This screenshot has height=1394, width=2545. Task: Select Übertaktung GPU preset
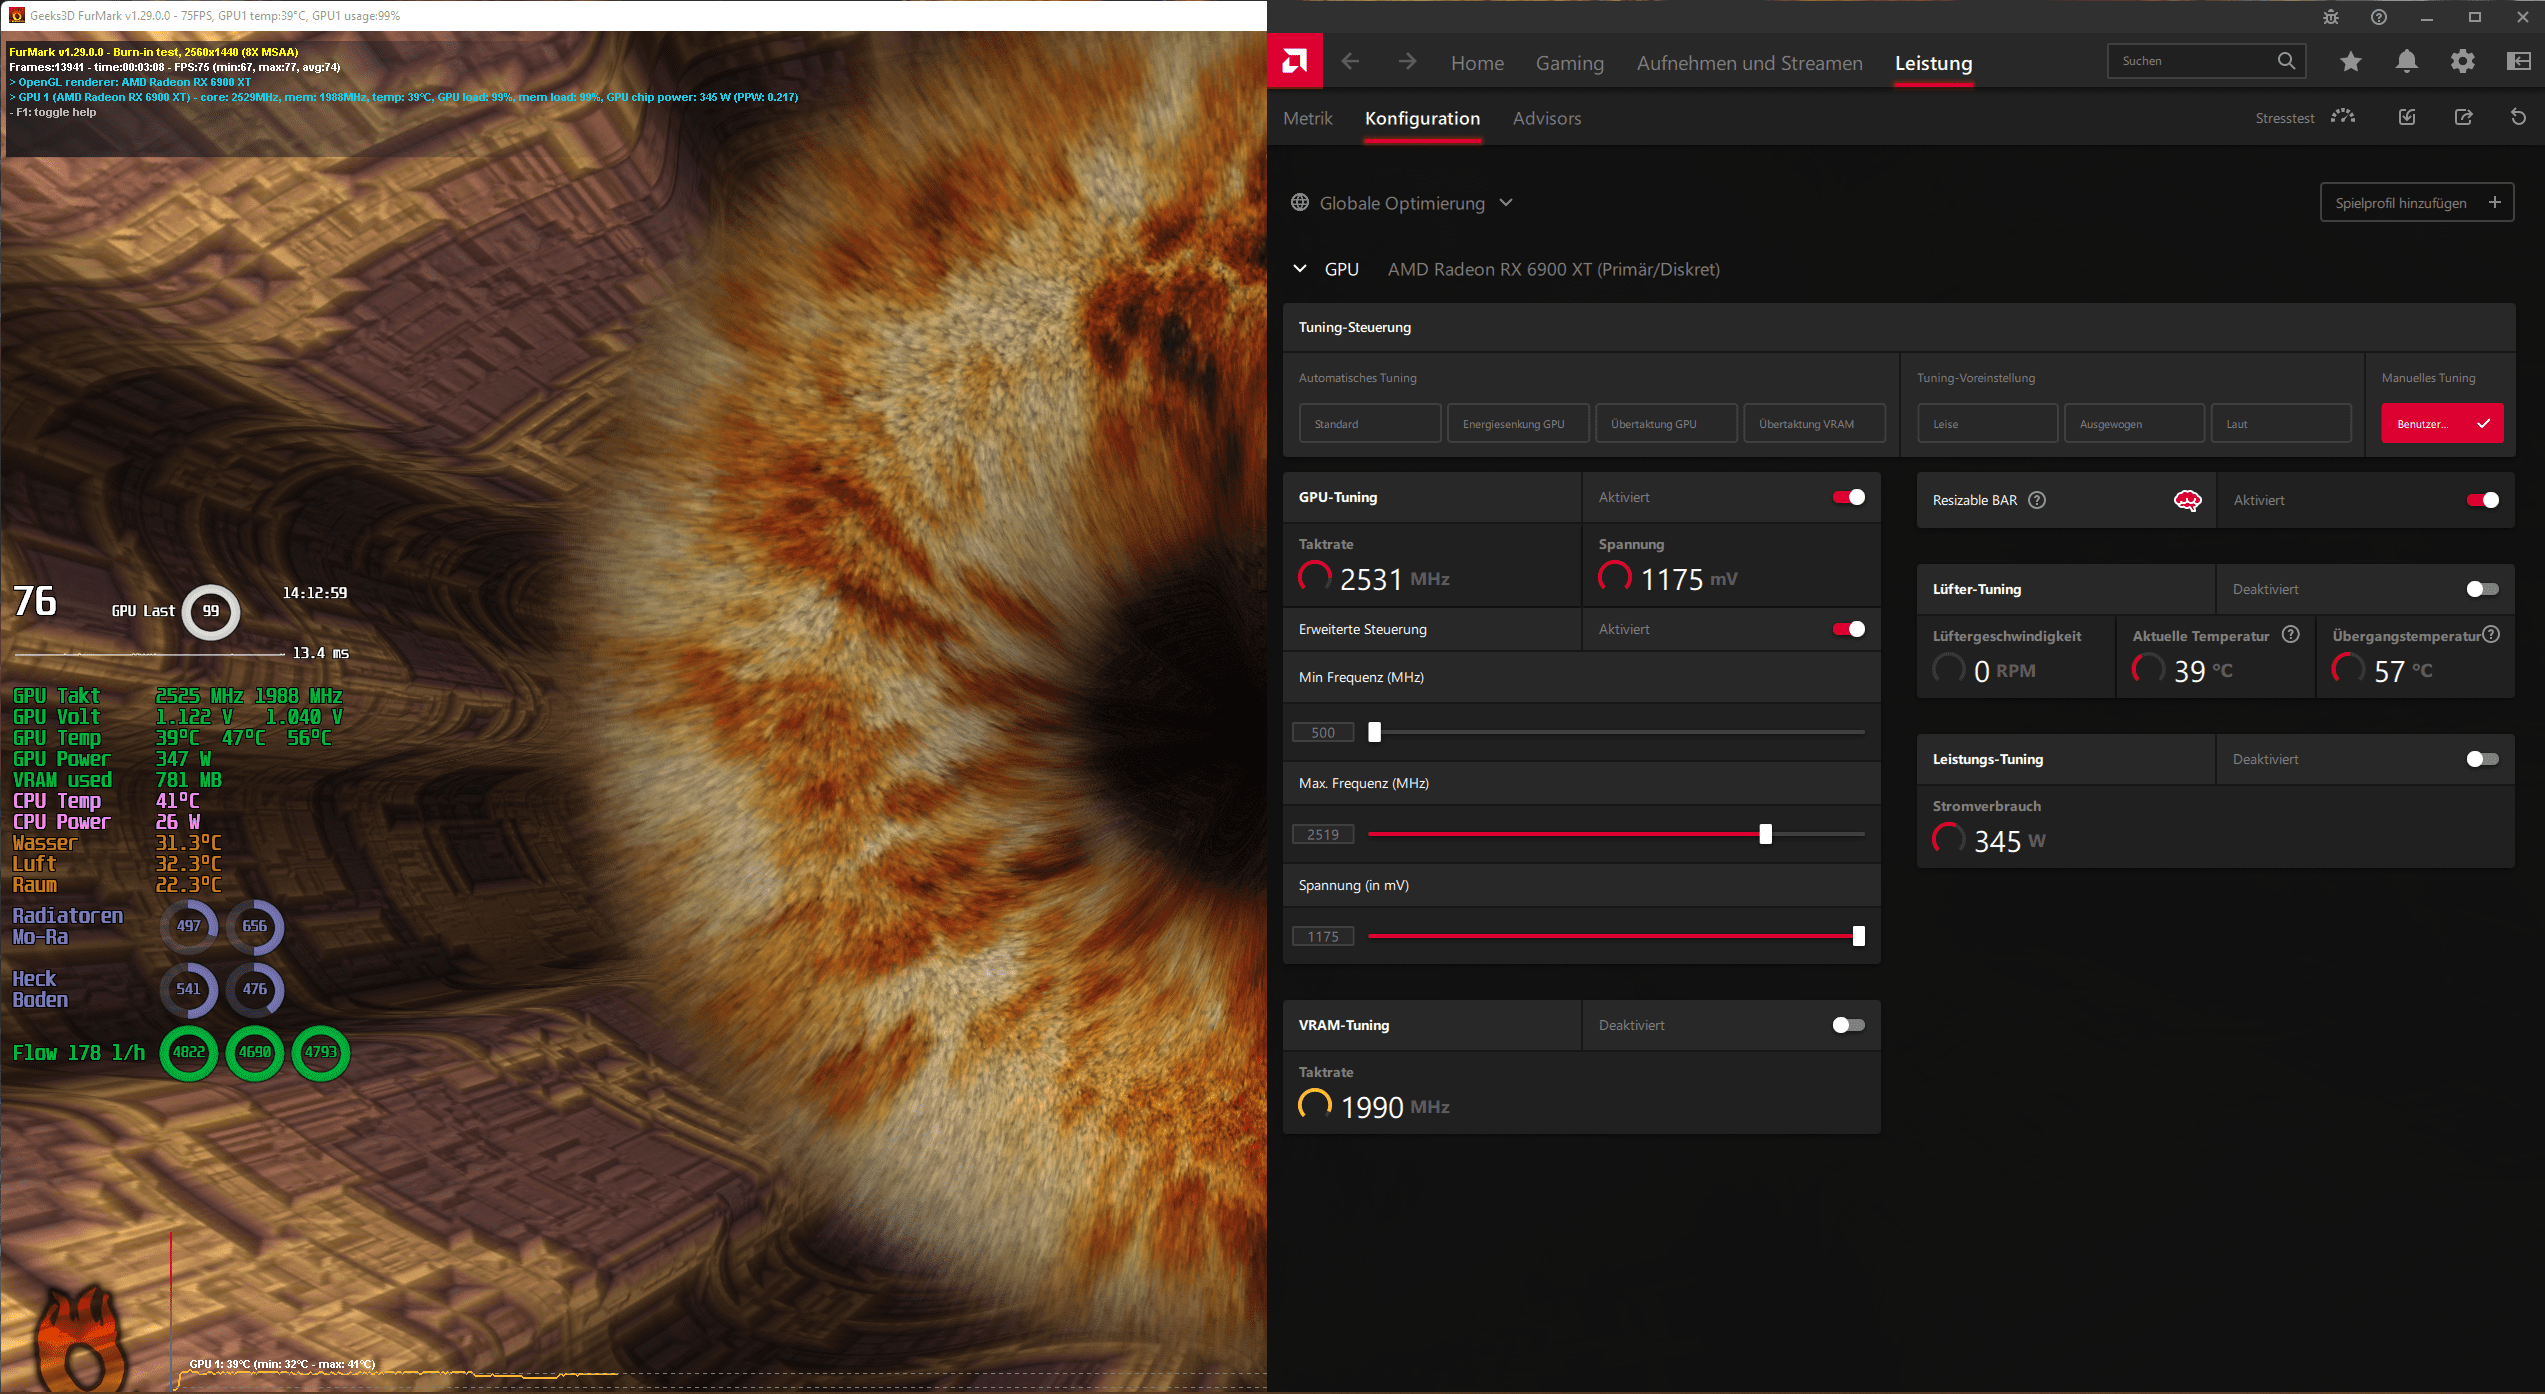coord(1666,424)
